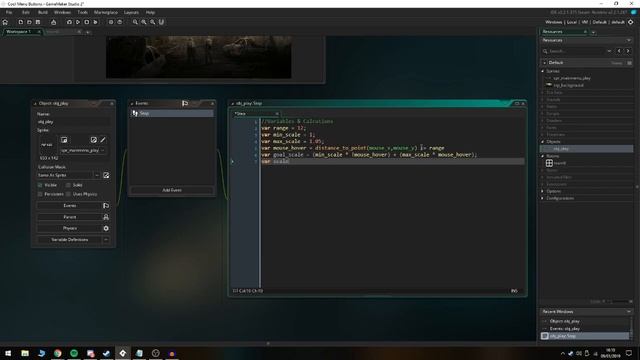Open the Layouts menu
This screenshot has height=360, width=640.
point(131,13)
